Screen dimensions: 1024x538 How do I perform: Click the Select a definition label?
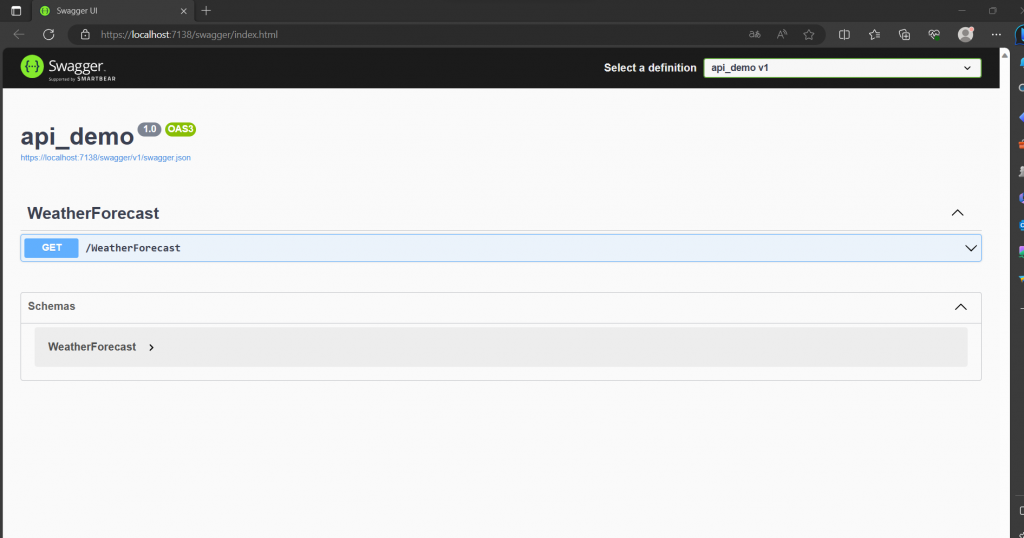(x=650, y=68)
